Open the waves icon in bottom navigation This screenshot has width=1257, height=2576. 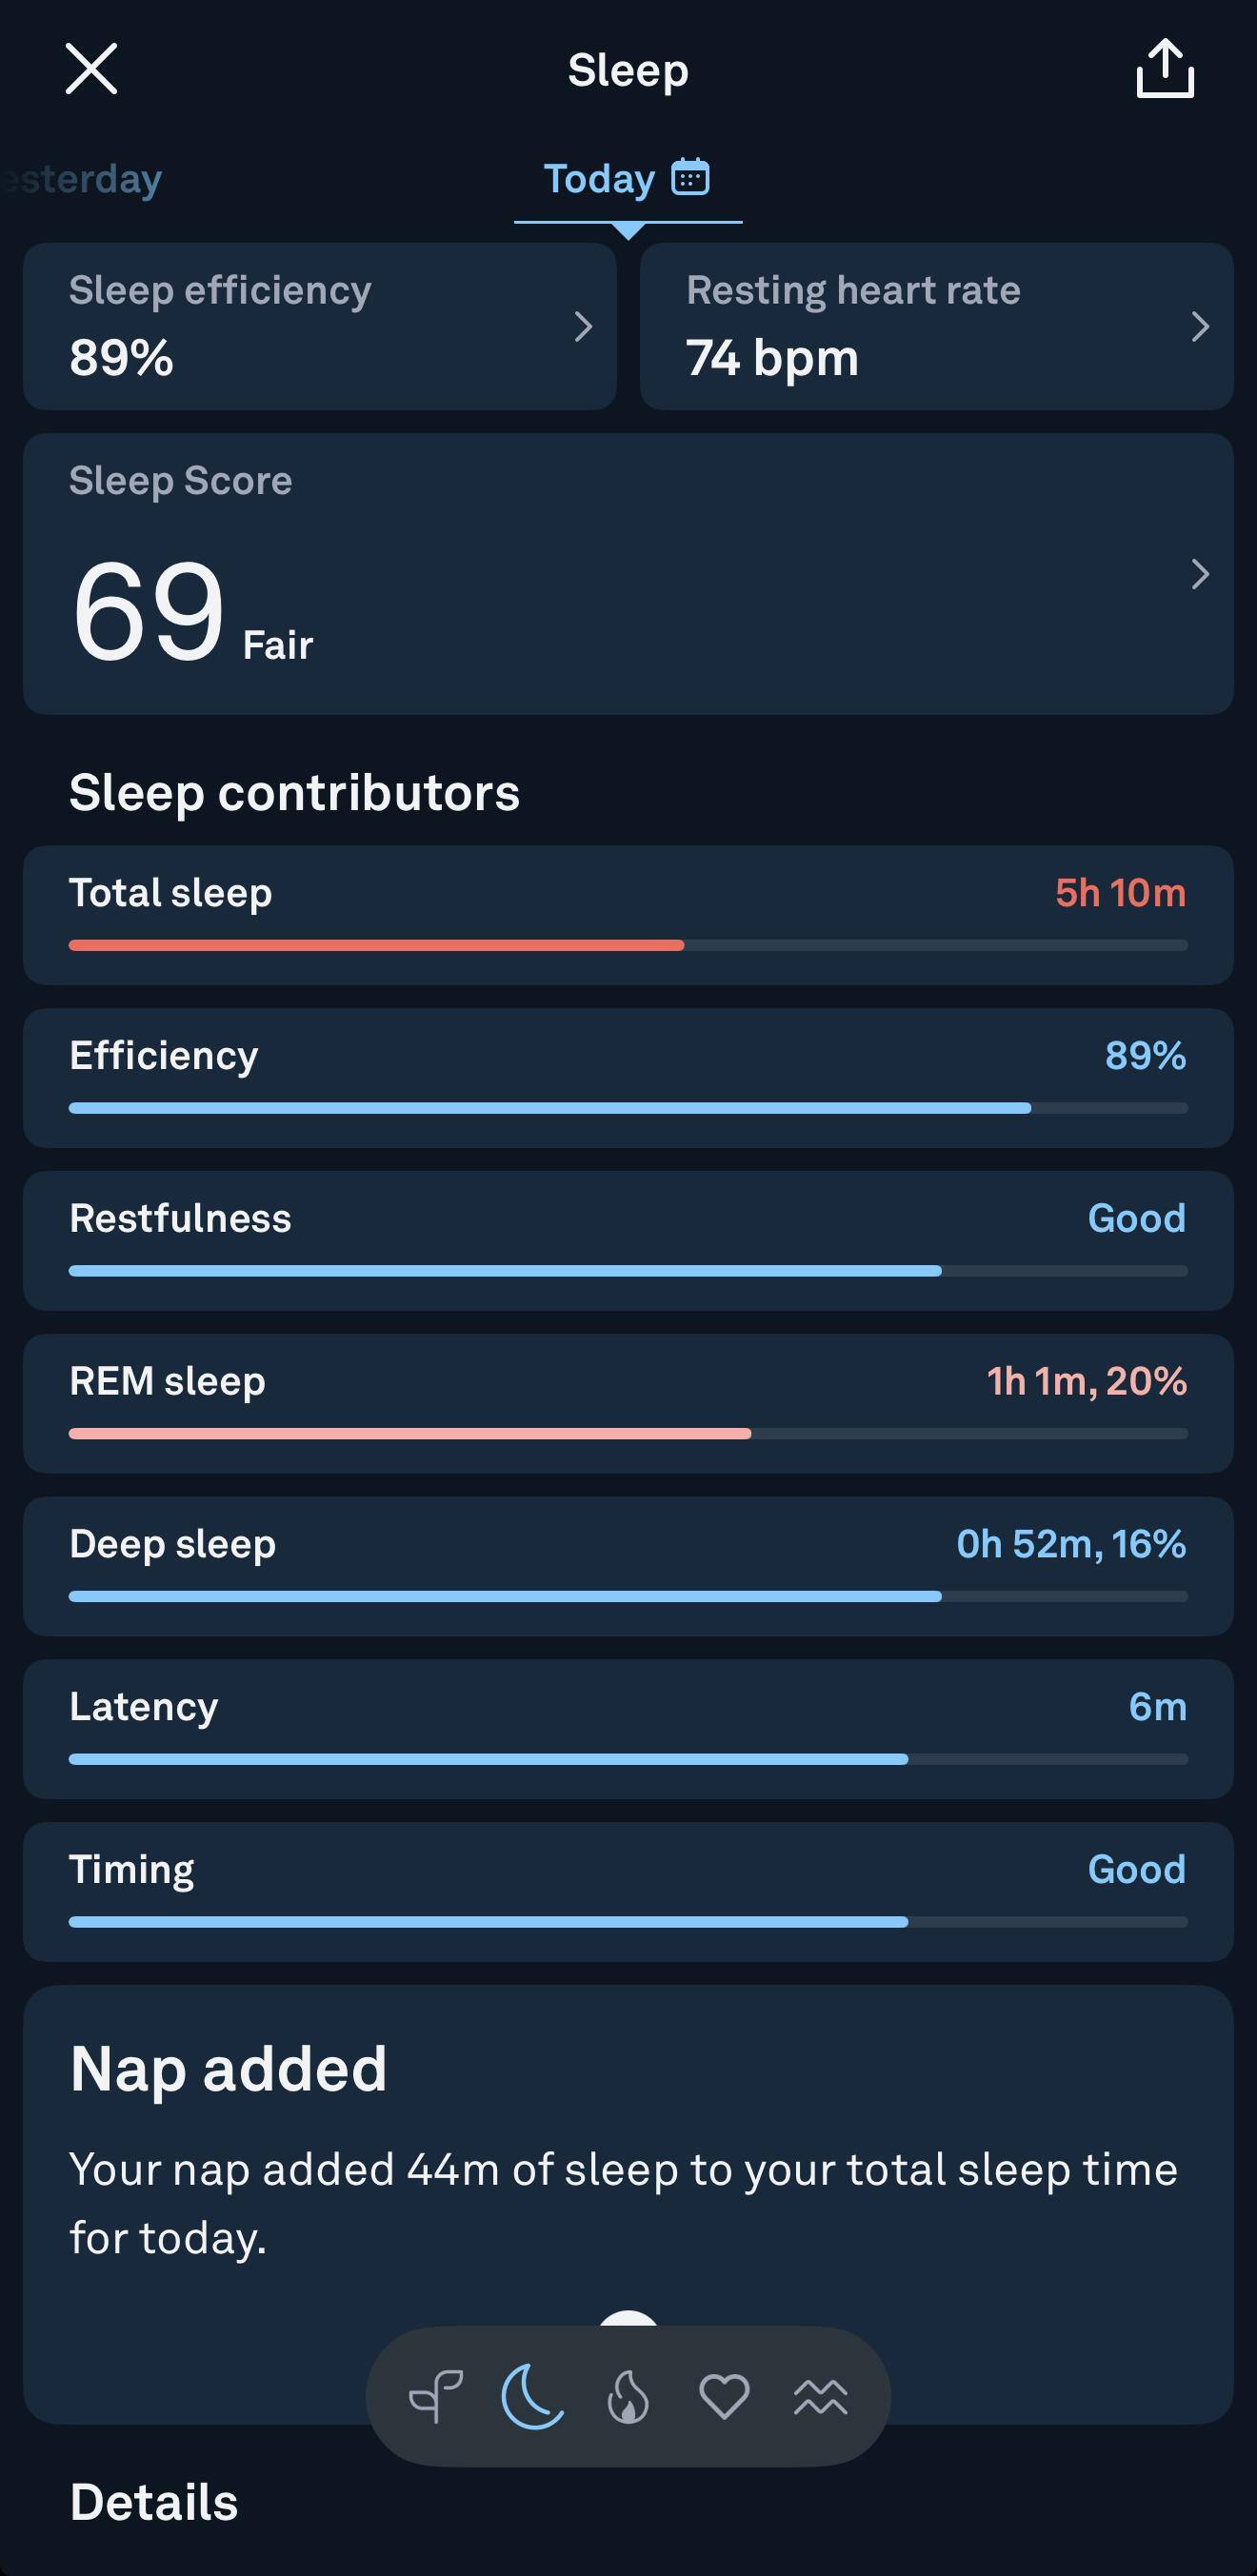point(820,2396)
